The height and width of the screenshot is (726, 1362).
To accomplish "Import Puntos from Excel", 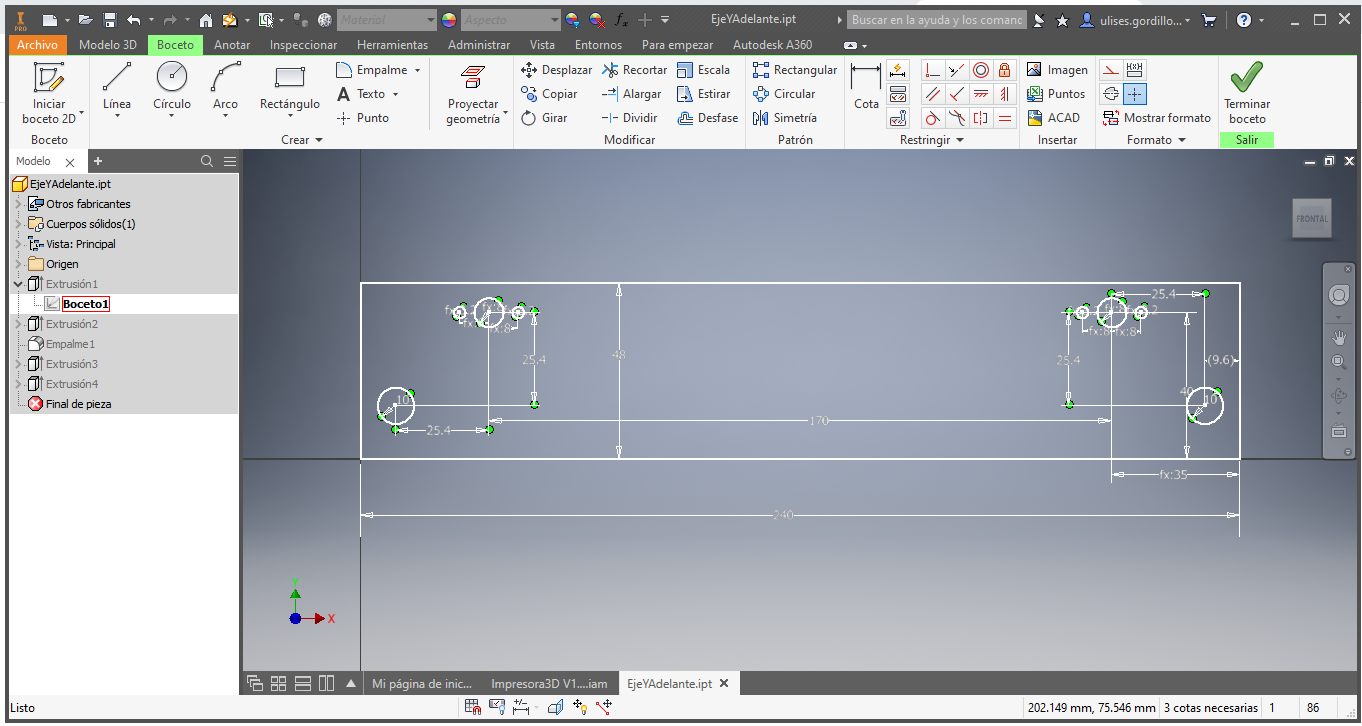I will coord(1056,94).
